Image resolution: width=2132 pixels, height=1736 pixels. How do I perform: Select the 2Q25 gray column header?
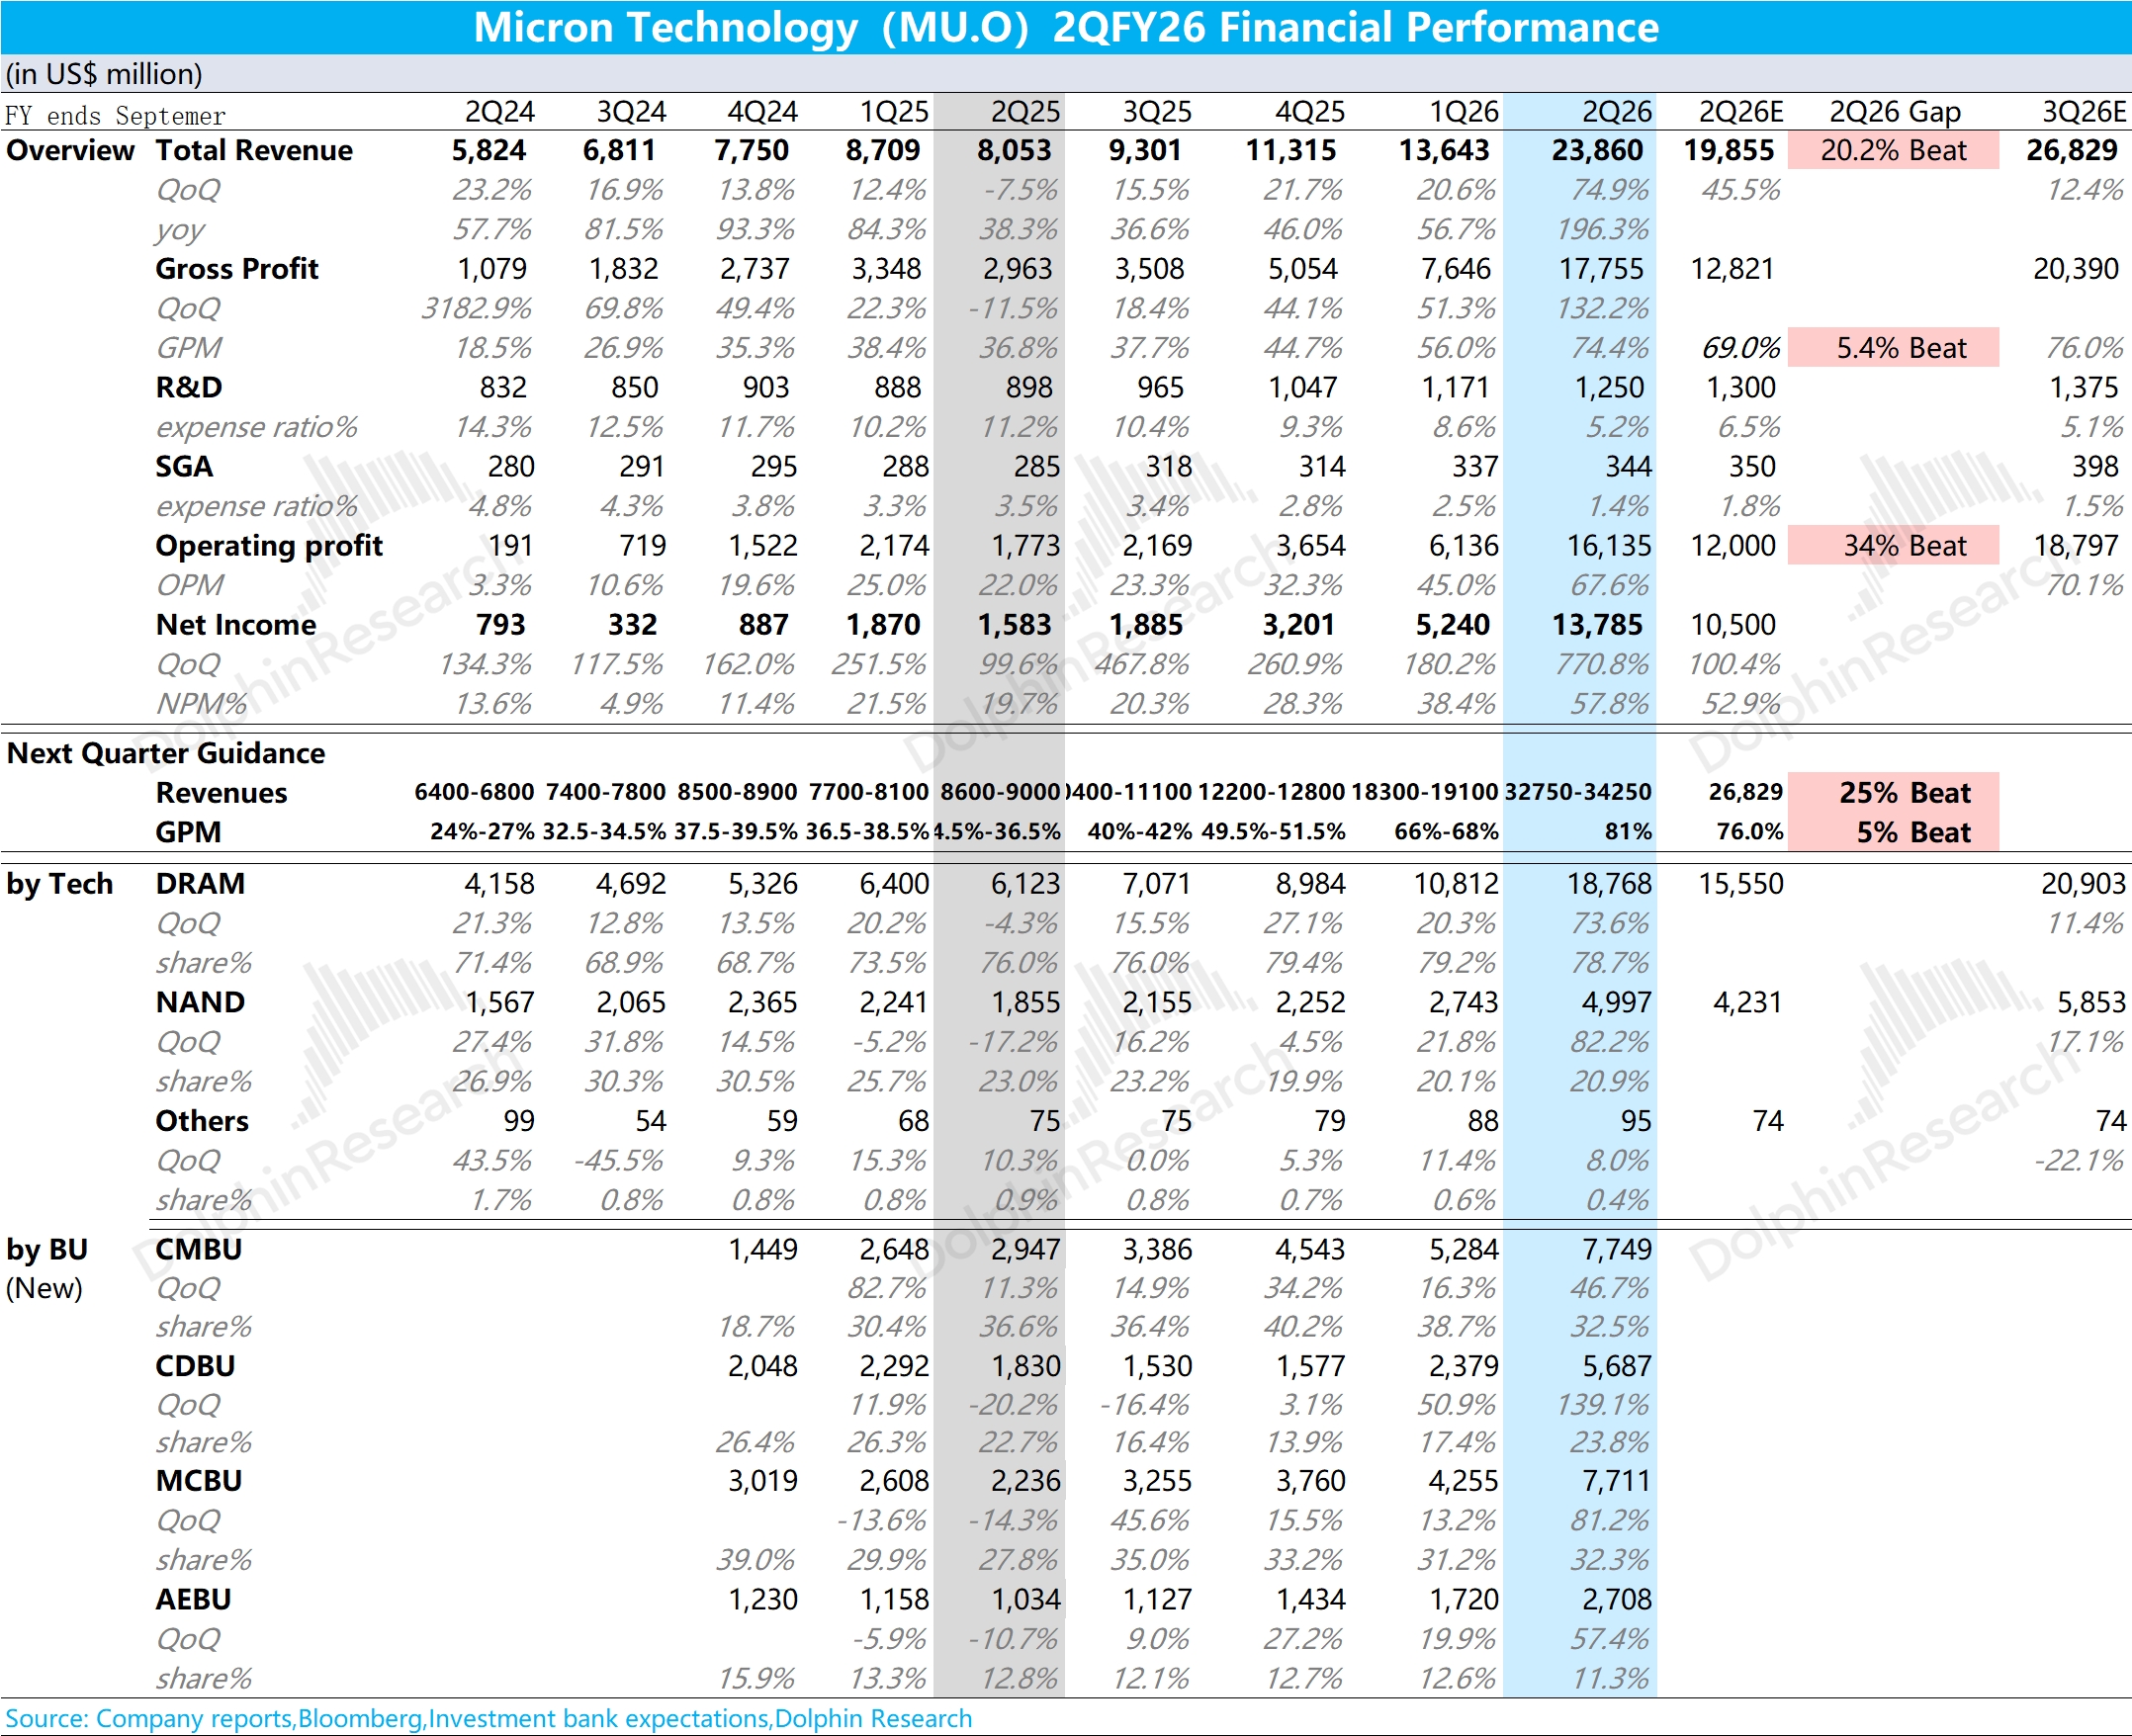[1024, 112]
